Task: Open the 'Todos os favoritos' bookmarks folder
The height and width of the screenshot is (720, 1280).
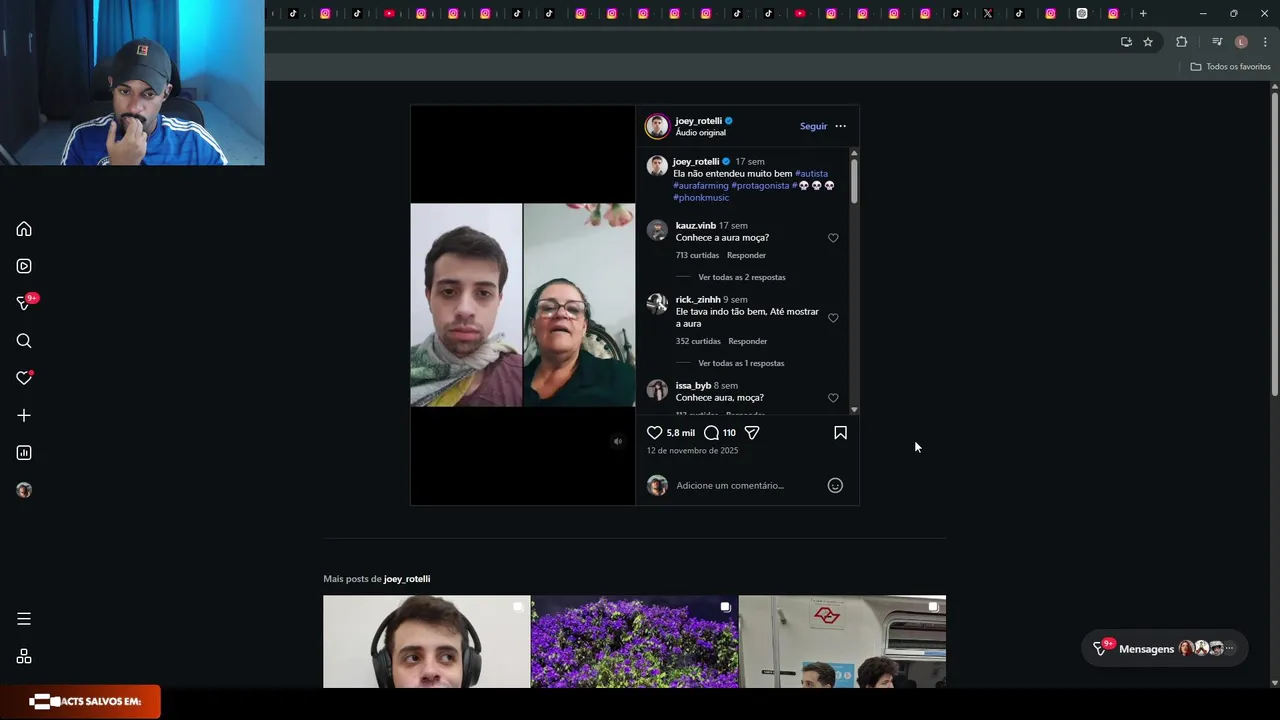Action: click(1230, 67)
